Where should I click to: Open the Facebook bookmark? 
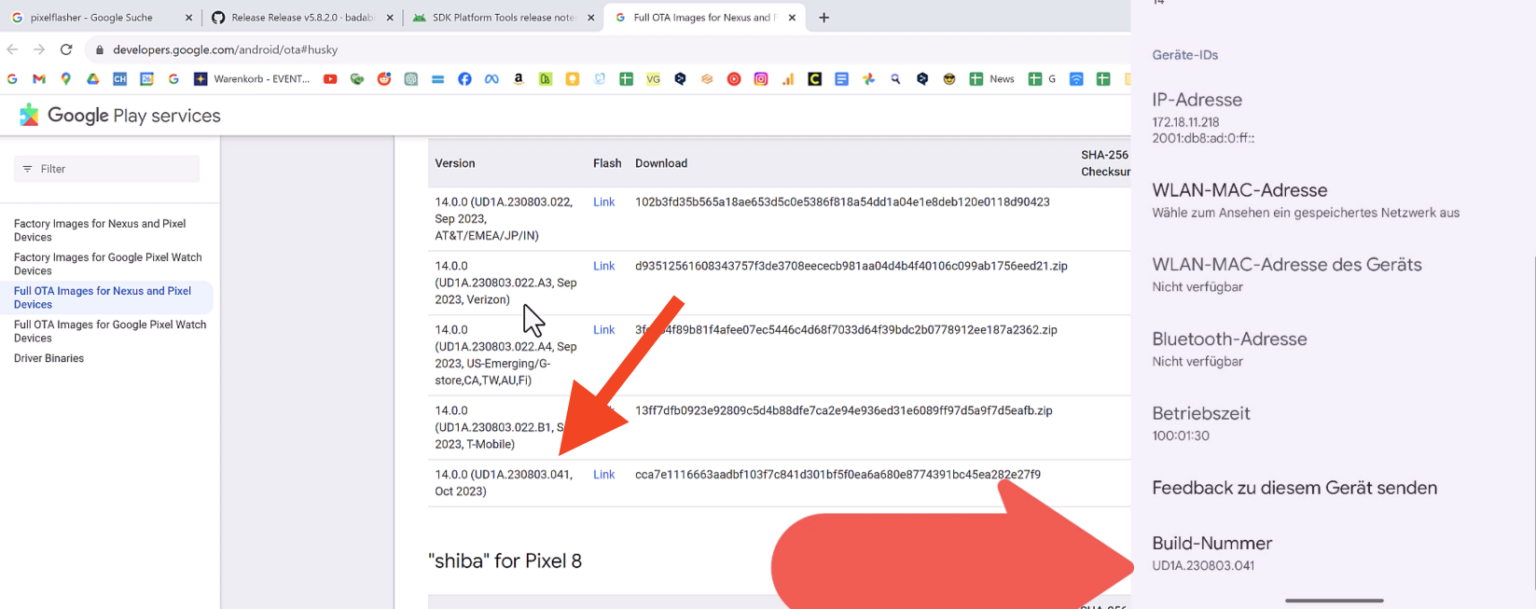point(465,78)
